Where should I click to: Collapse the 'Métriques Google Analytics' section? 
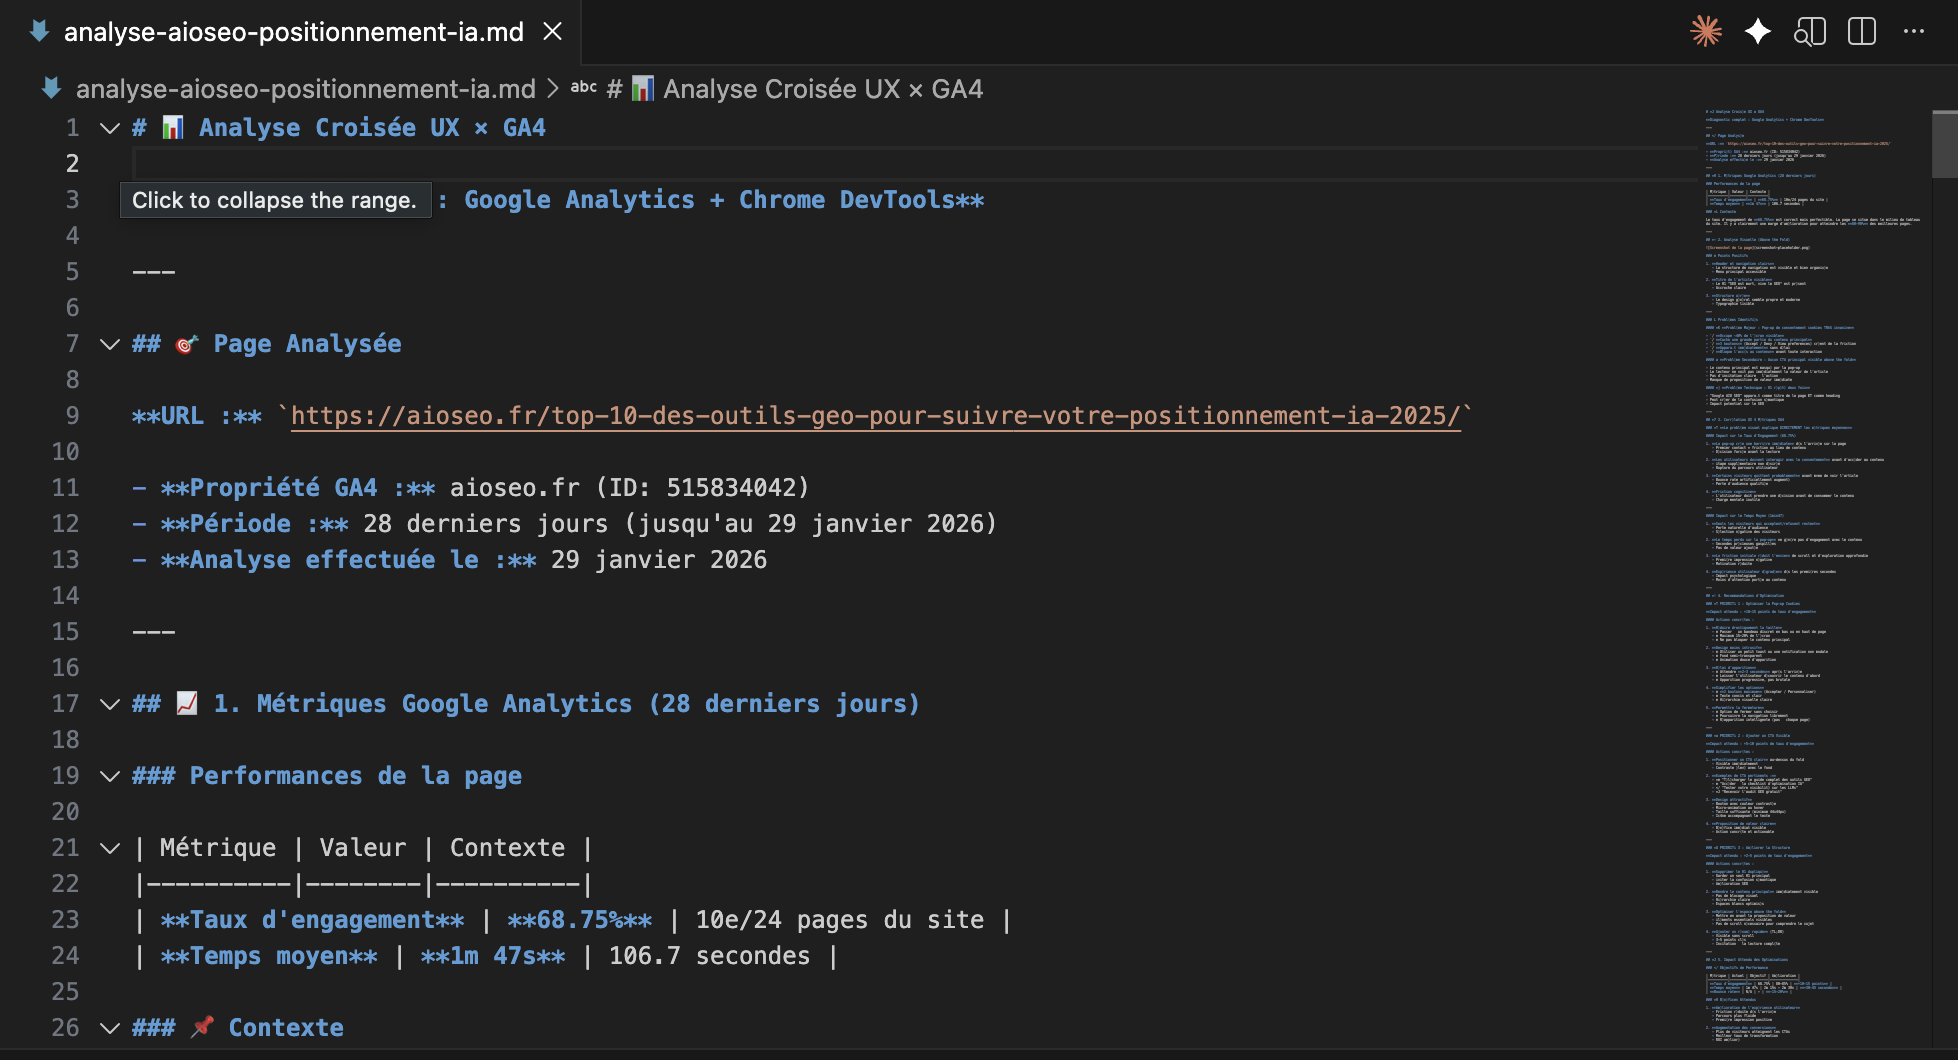[x=108, y=703]
